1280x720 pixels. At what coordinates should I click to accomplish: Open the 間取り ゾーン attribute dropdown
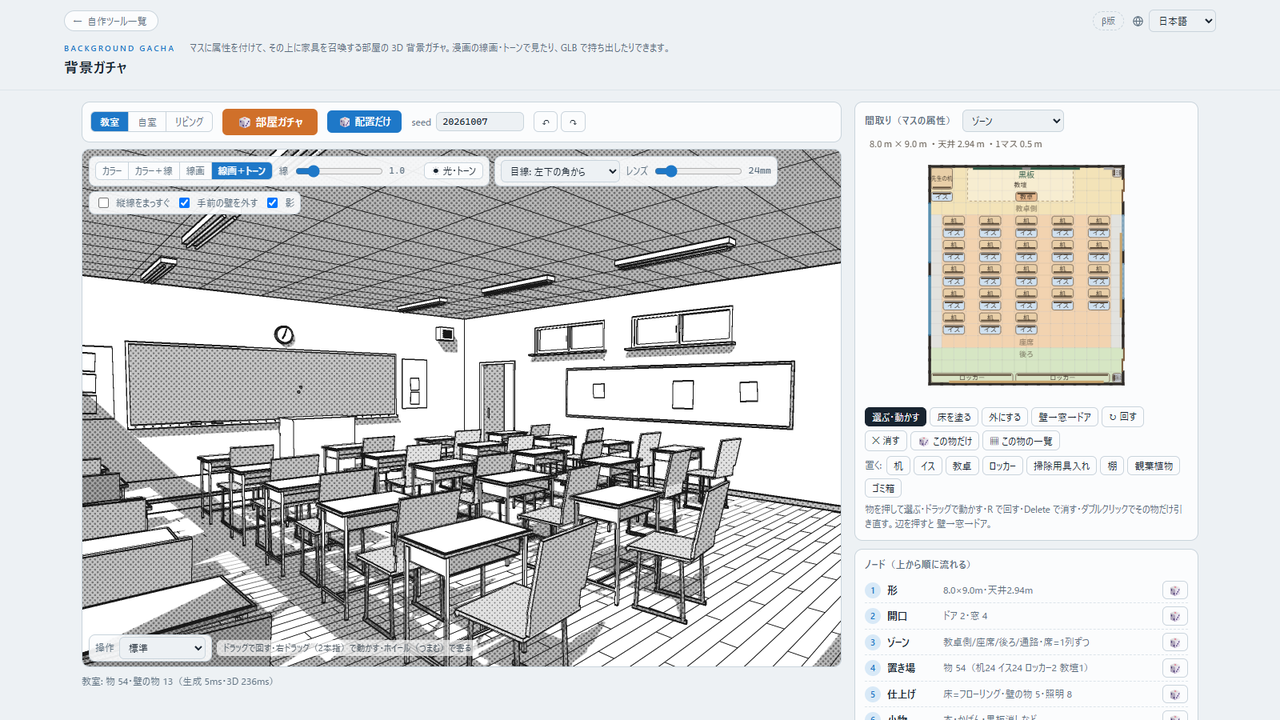point(1013,121)
